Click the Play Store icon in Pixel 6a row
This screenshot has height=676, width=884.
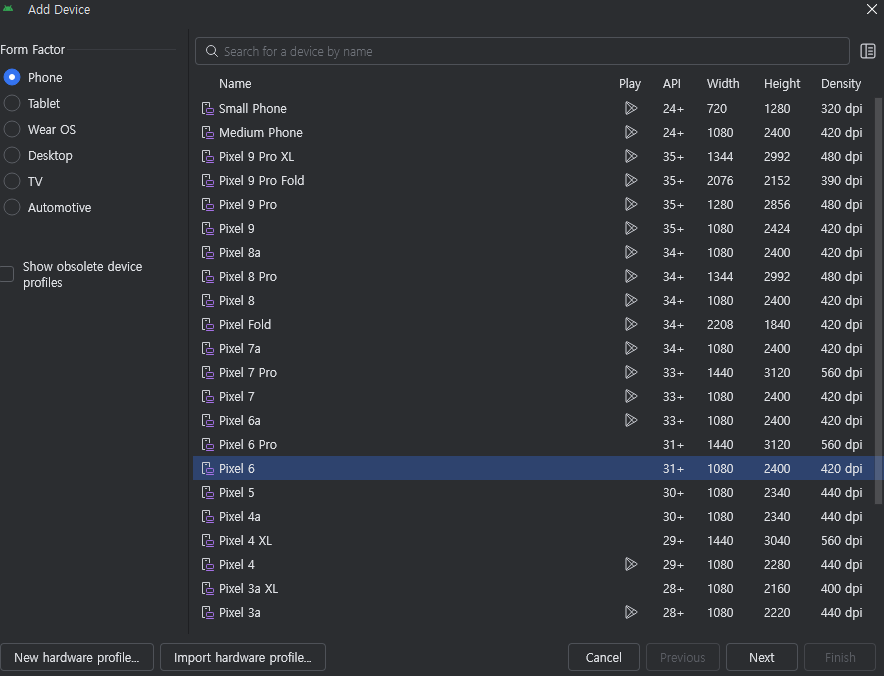(x=631, y=420)
